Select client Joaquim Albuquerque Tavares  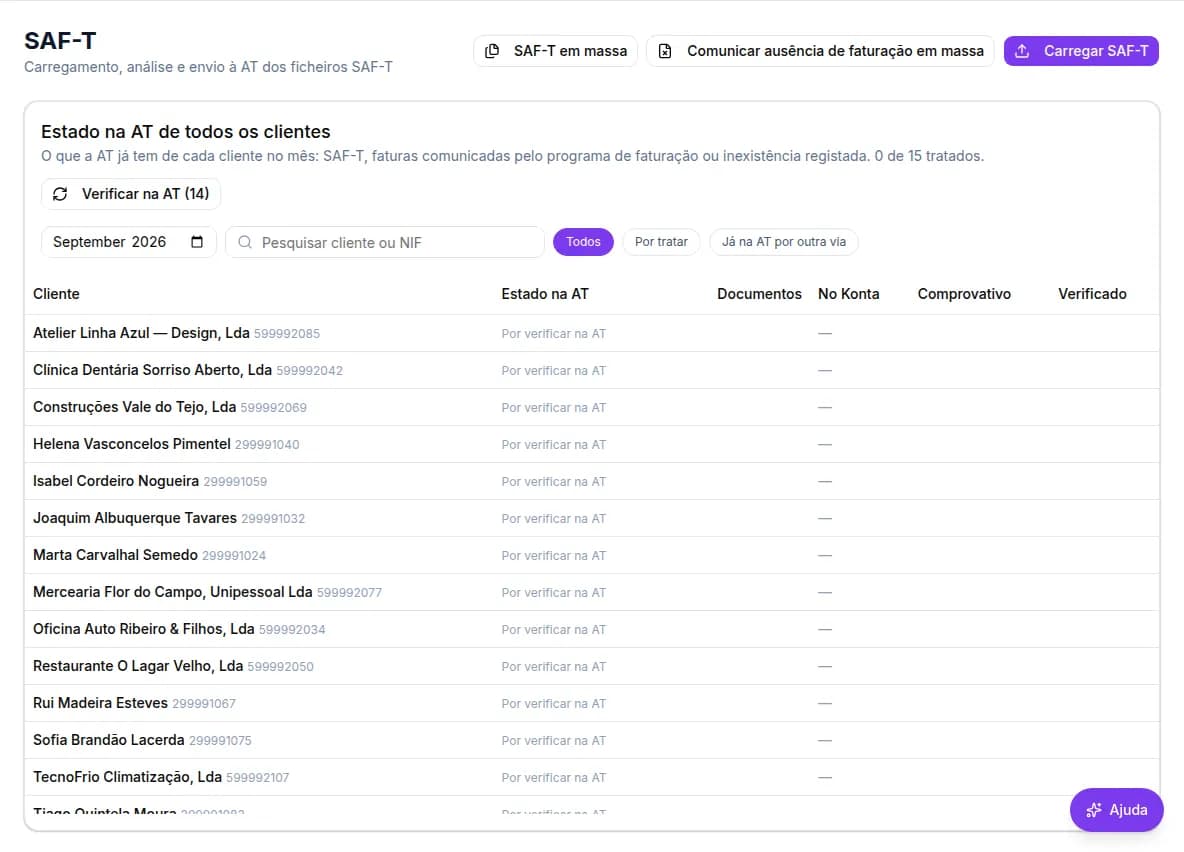135,518
